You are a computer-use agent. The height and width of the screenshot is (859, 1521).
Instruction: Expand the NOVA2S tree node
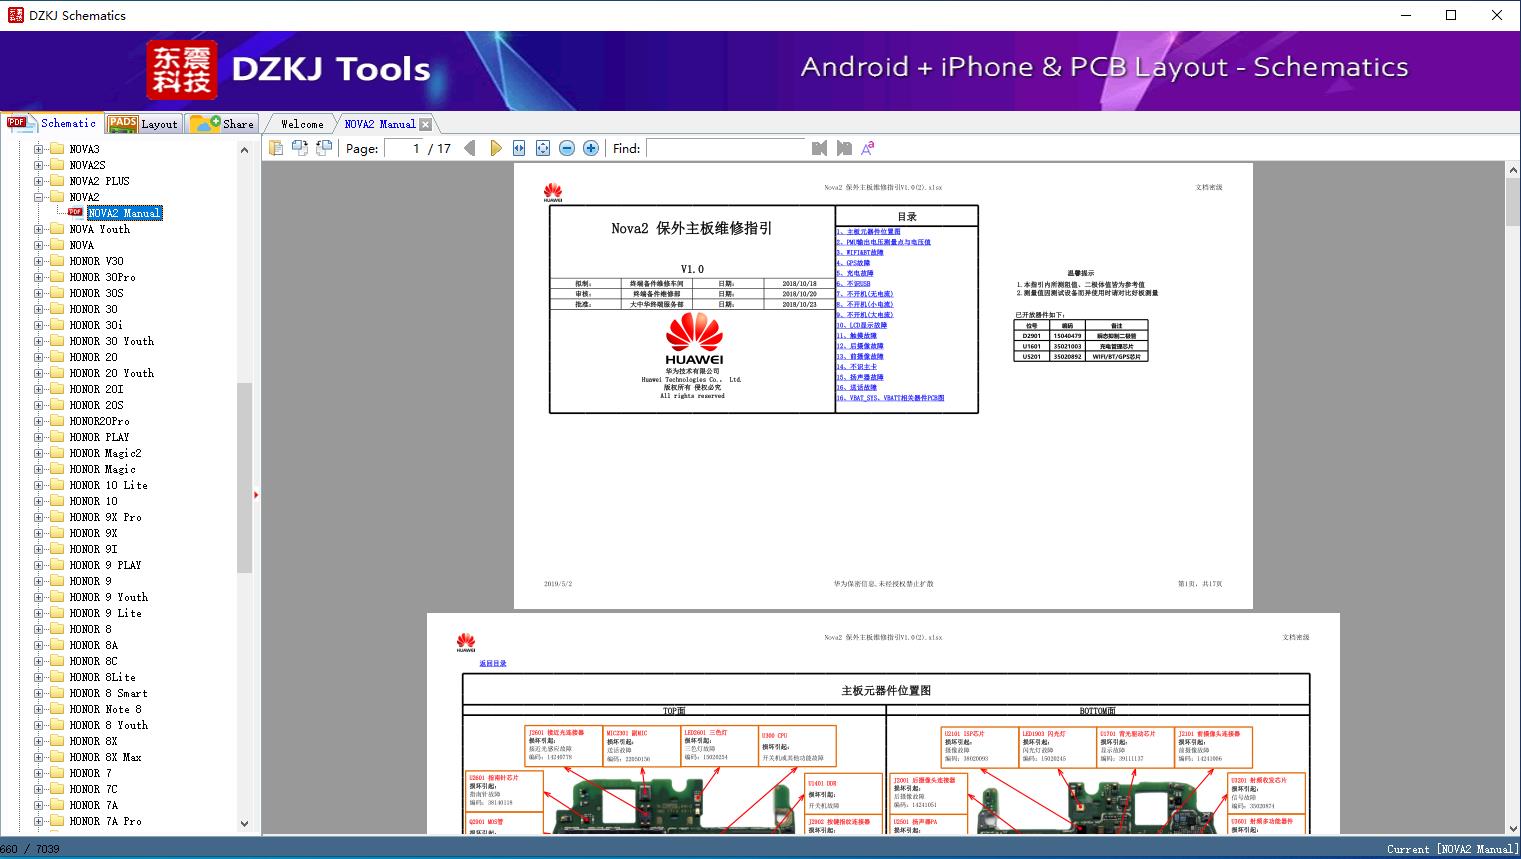[x=38, y=165]
